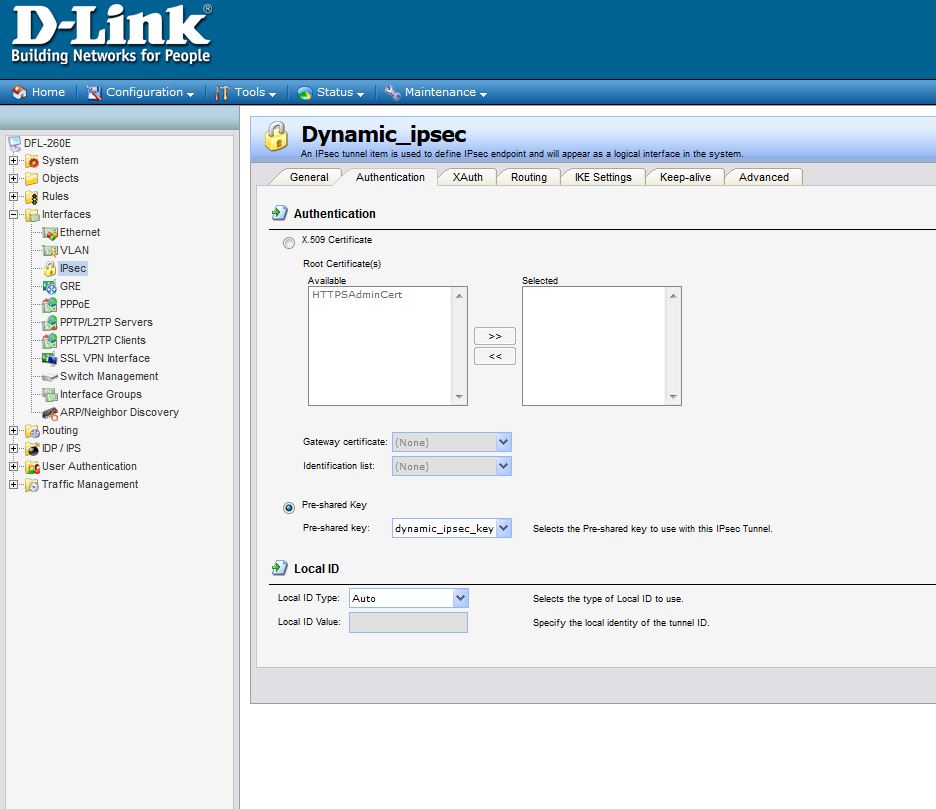This screenshot has height=809, width=936.
Task: Open the XAuth tab
Action: coord(467,177)
